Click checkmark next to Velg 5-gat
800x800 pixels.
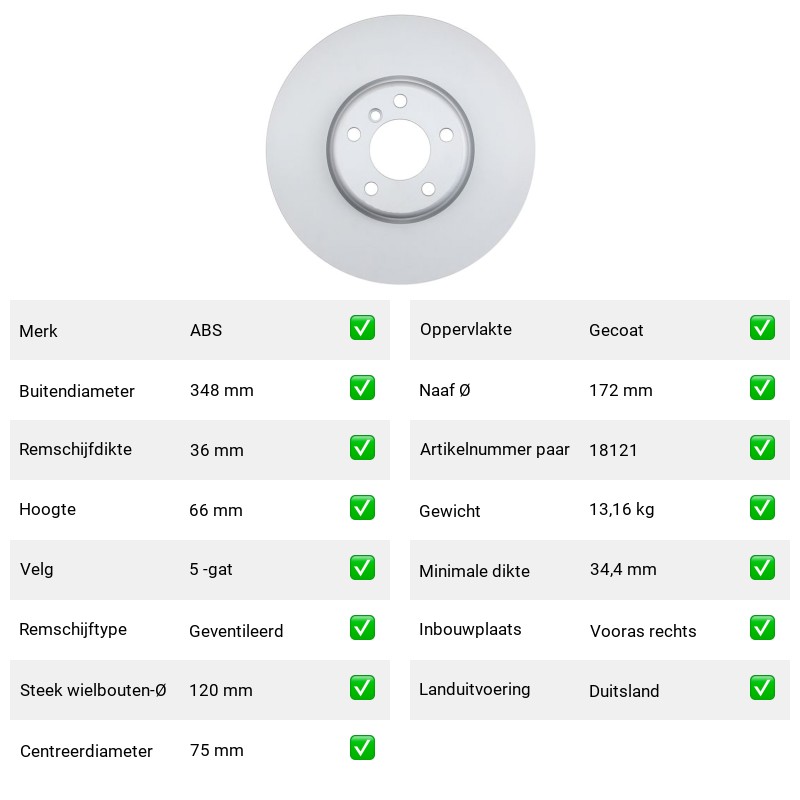[362, 568]
